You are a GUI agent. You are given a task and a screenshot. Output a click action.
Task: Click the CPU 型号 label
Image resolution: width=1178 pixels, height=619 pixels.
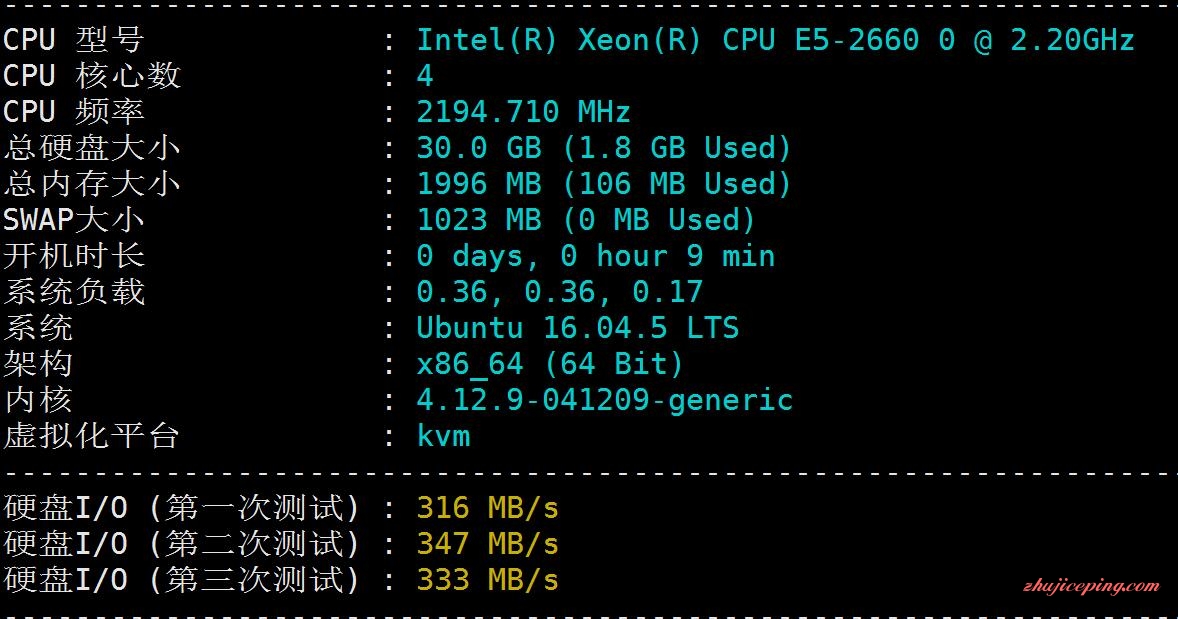pos(74,40)
